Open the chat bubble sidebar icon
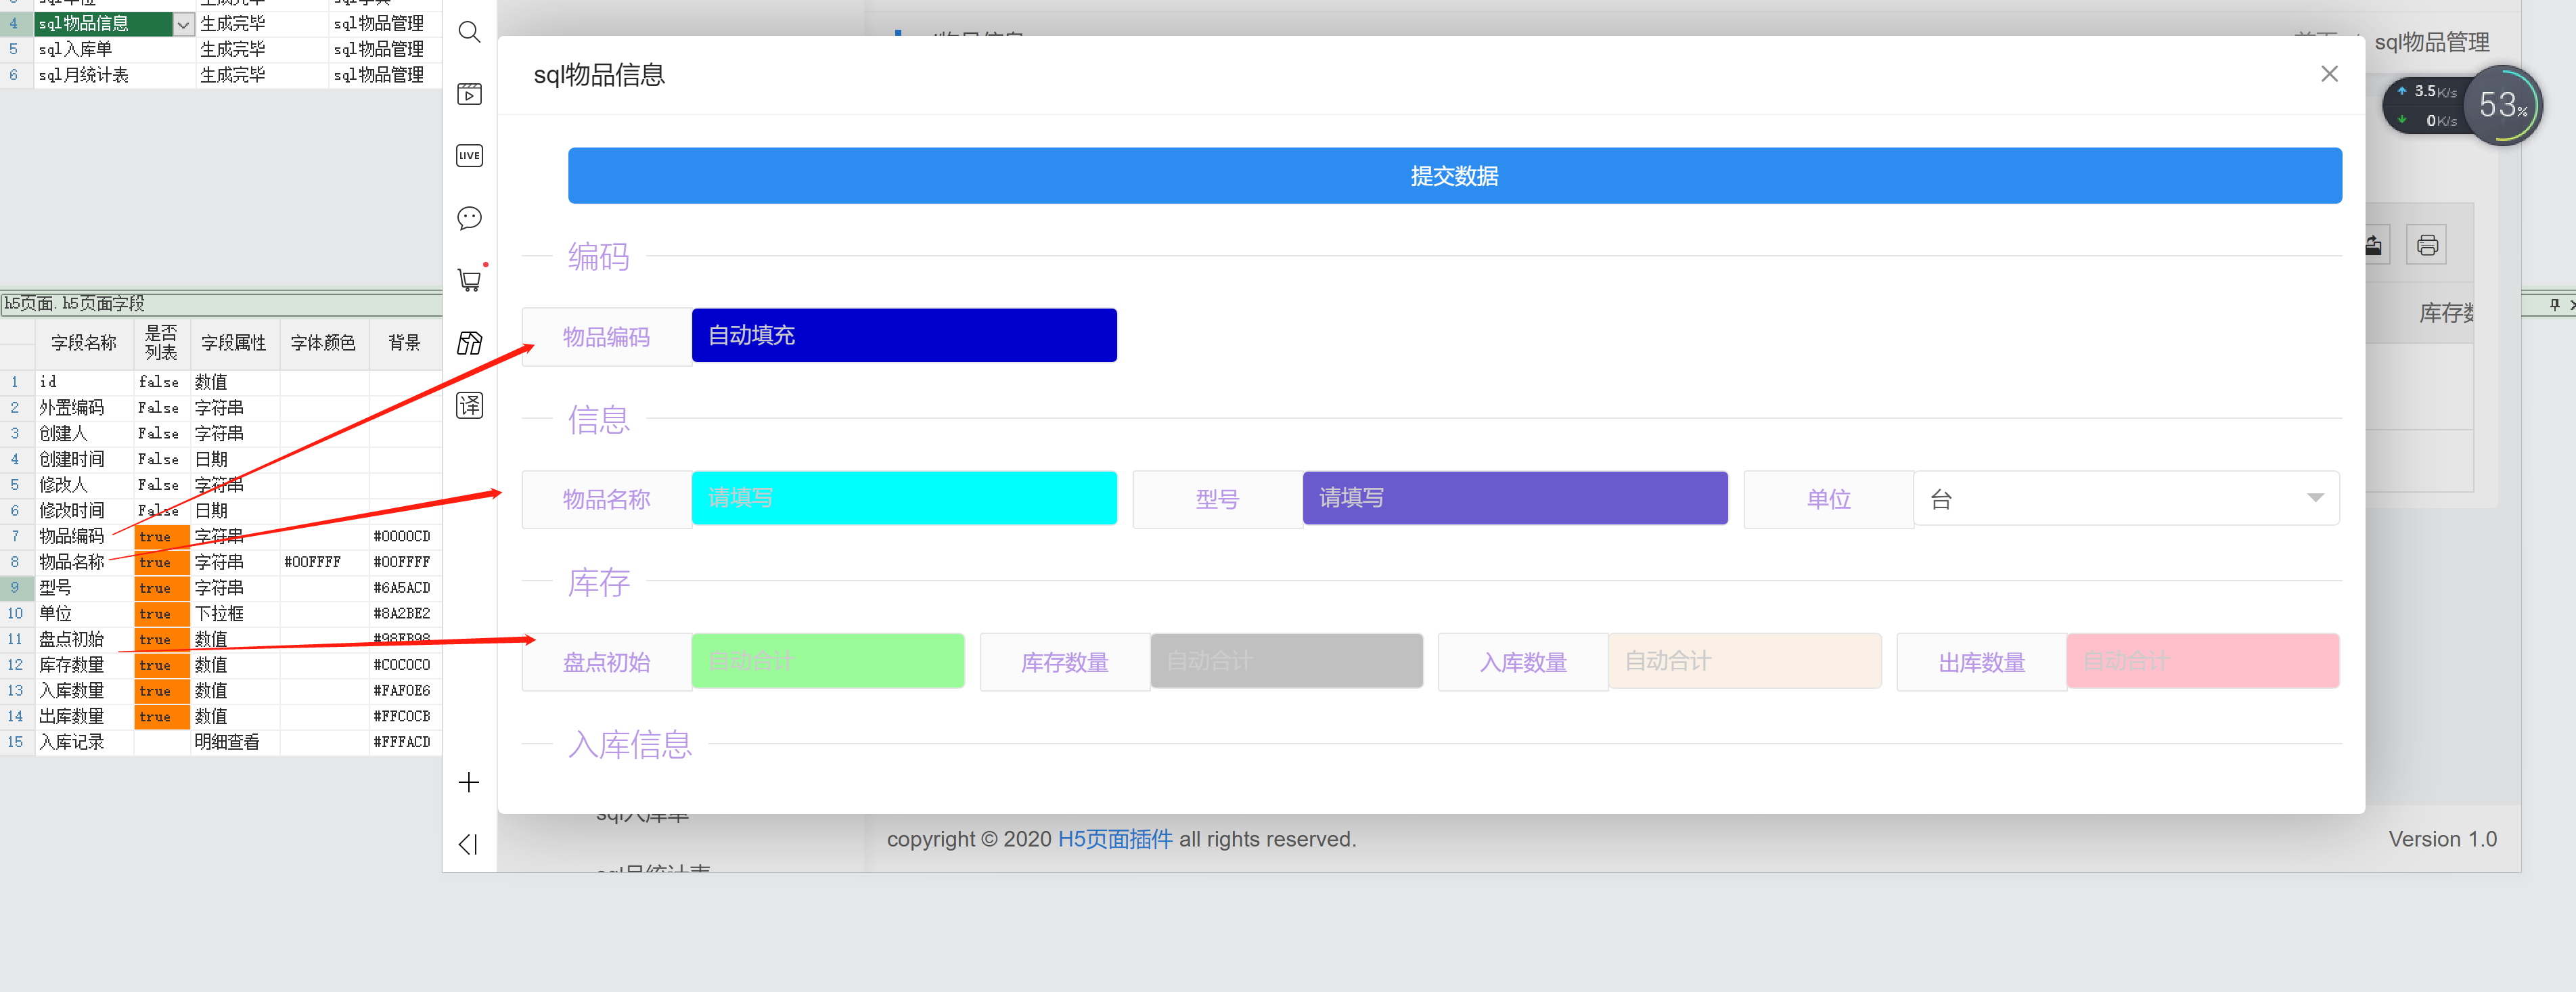 pos(469,218)
